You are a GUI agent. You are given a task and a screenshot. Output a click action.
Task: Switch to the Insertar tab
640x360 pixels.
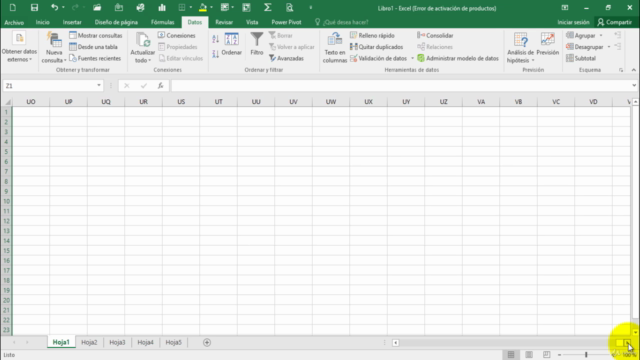[72, 22]
